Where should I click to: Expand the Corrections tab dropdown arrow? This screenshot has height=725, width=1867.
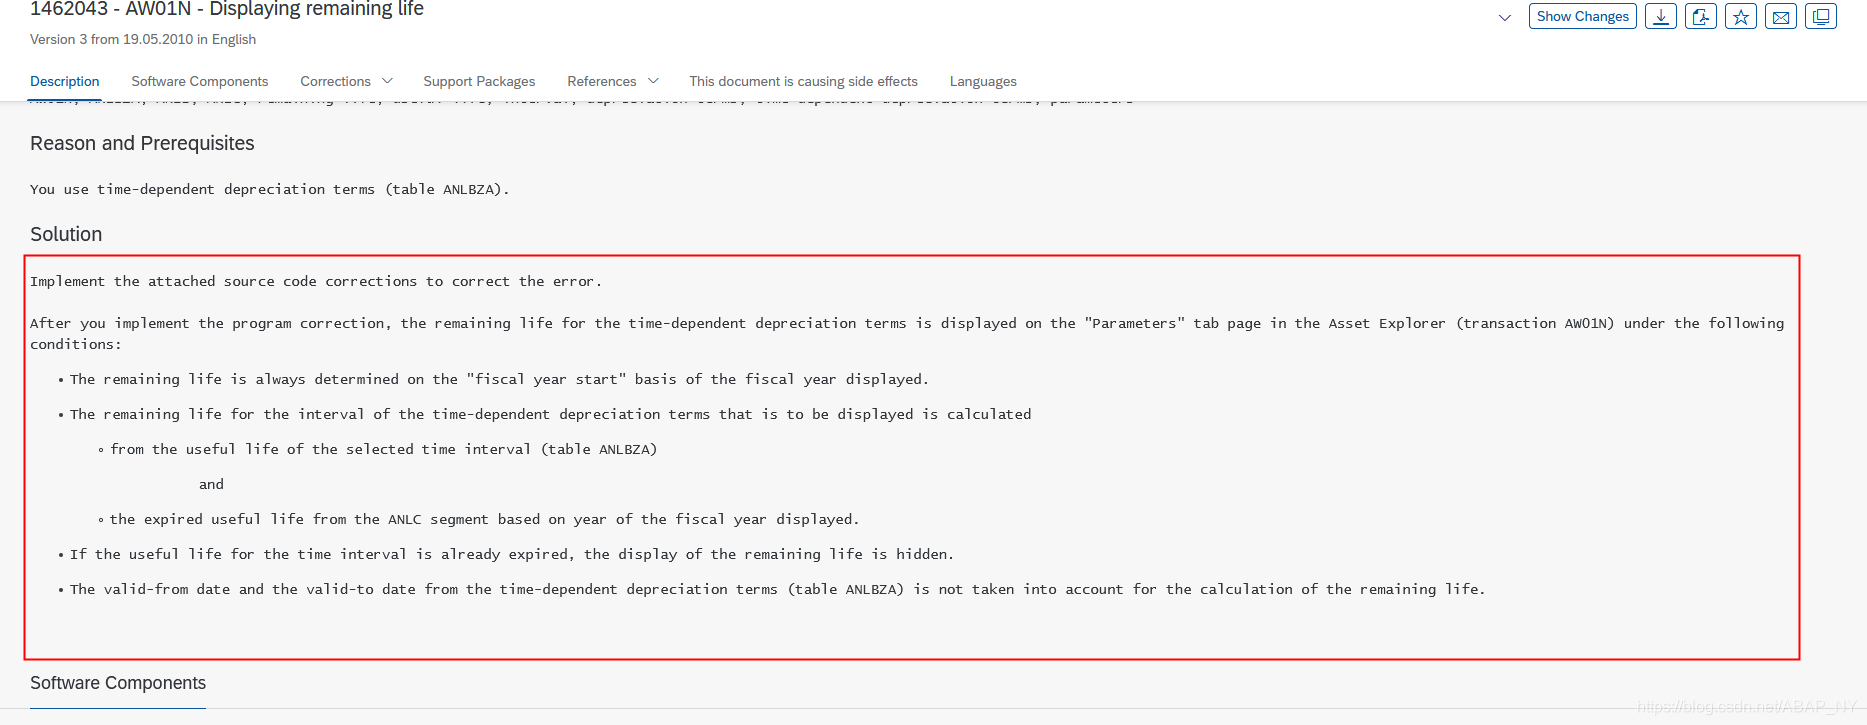387,81
